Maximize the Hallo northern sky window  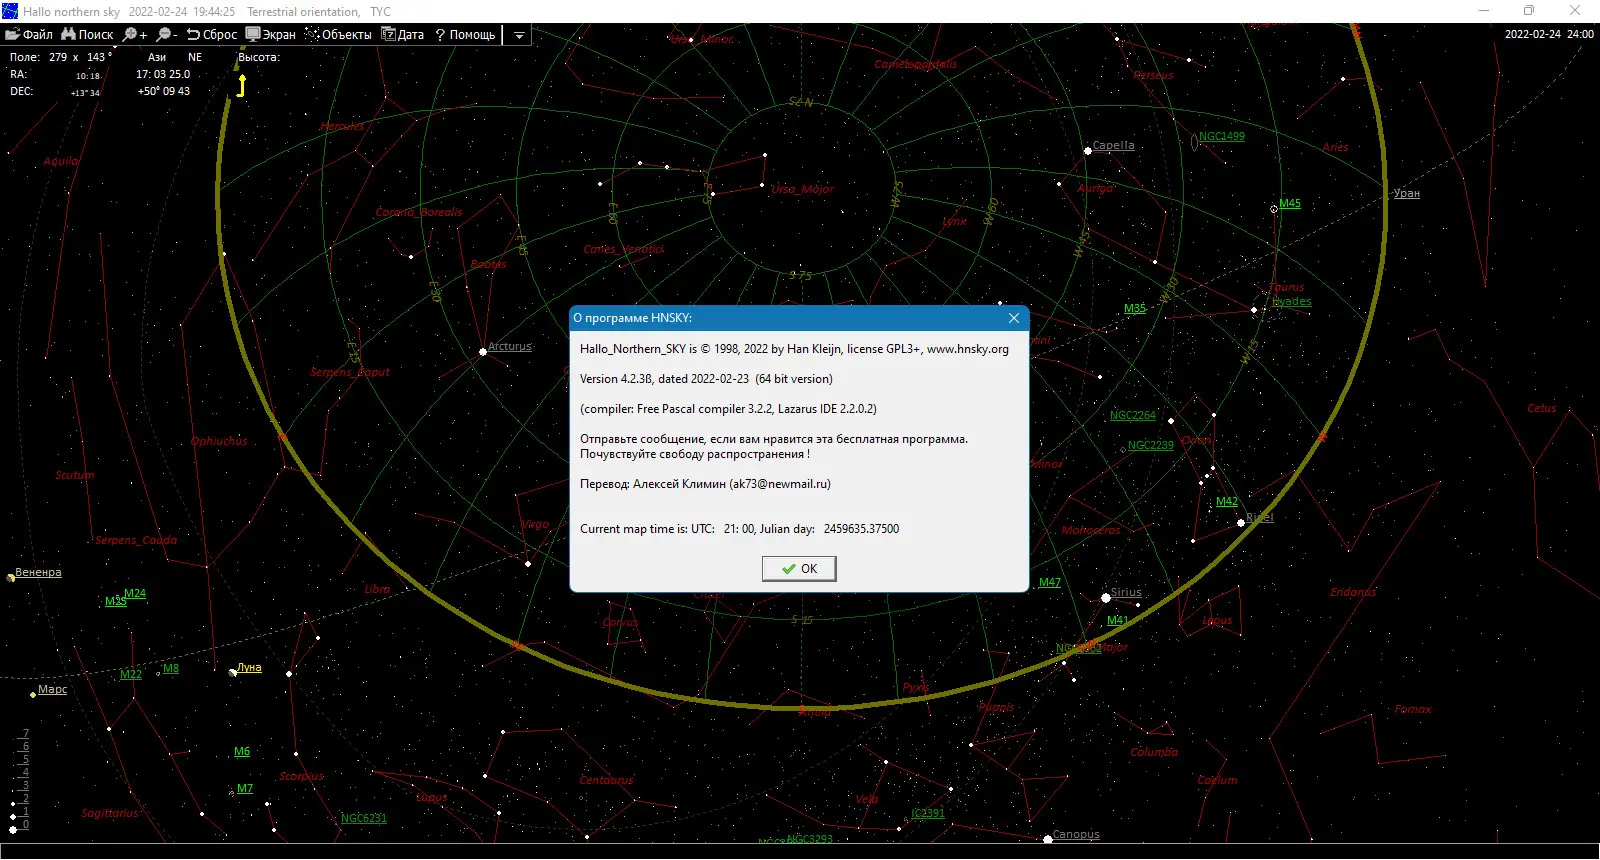click(x=1529, y=11)
